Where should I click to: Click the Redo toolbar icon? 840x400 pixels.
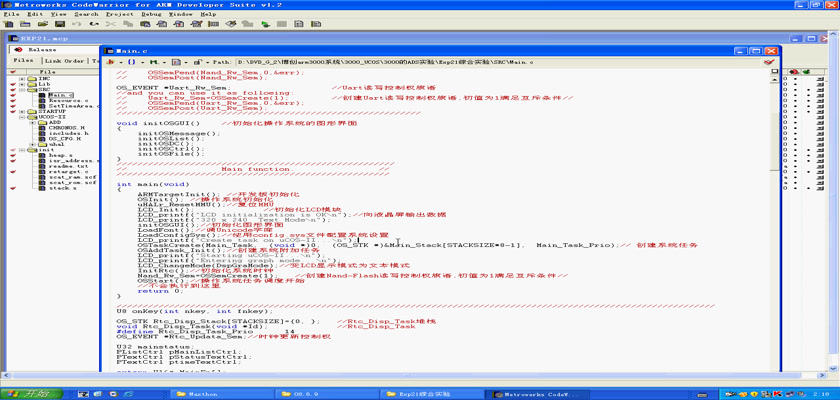click(x=94, y=24)
